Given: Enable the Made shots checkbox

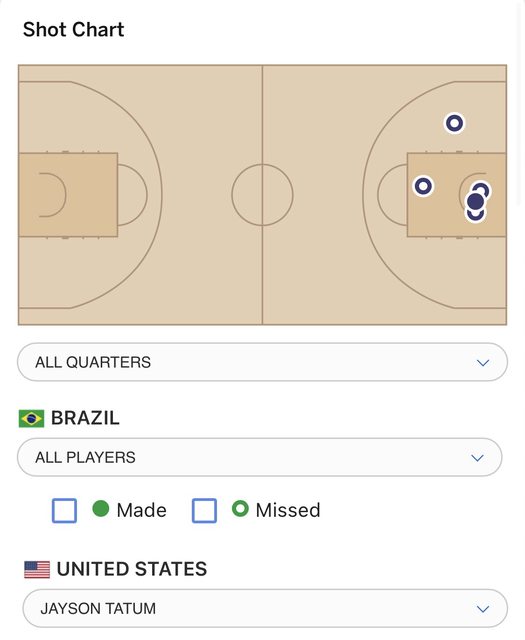Looking at the screenshot, I should tap(65, 510).
